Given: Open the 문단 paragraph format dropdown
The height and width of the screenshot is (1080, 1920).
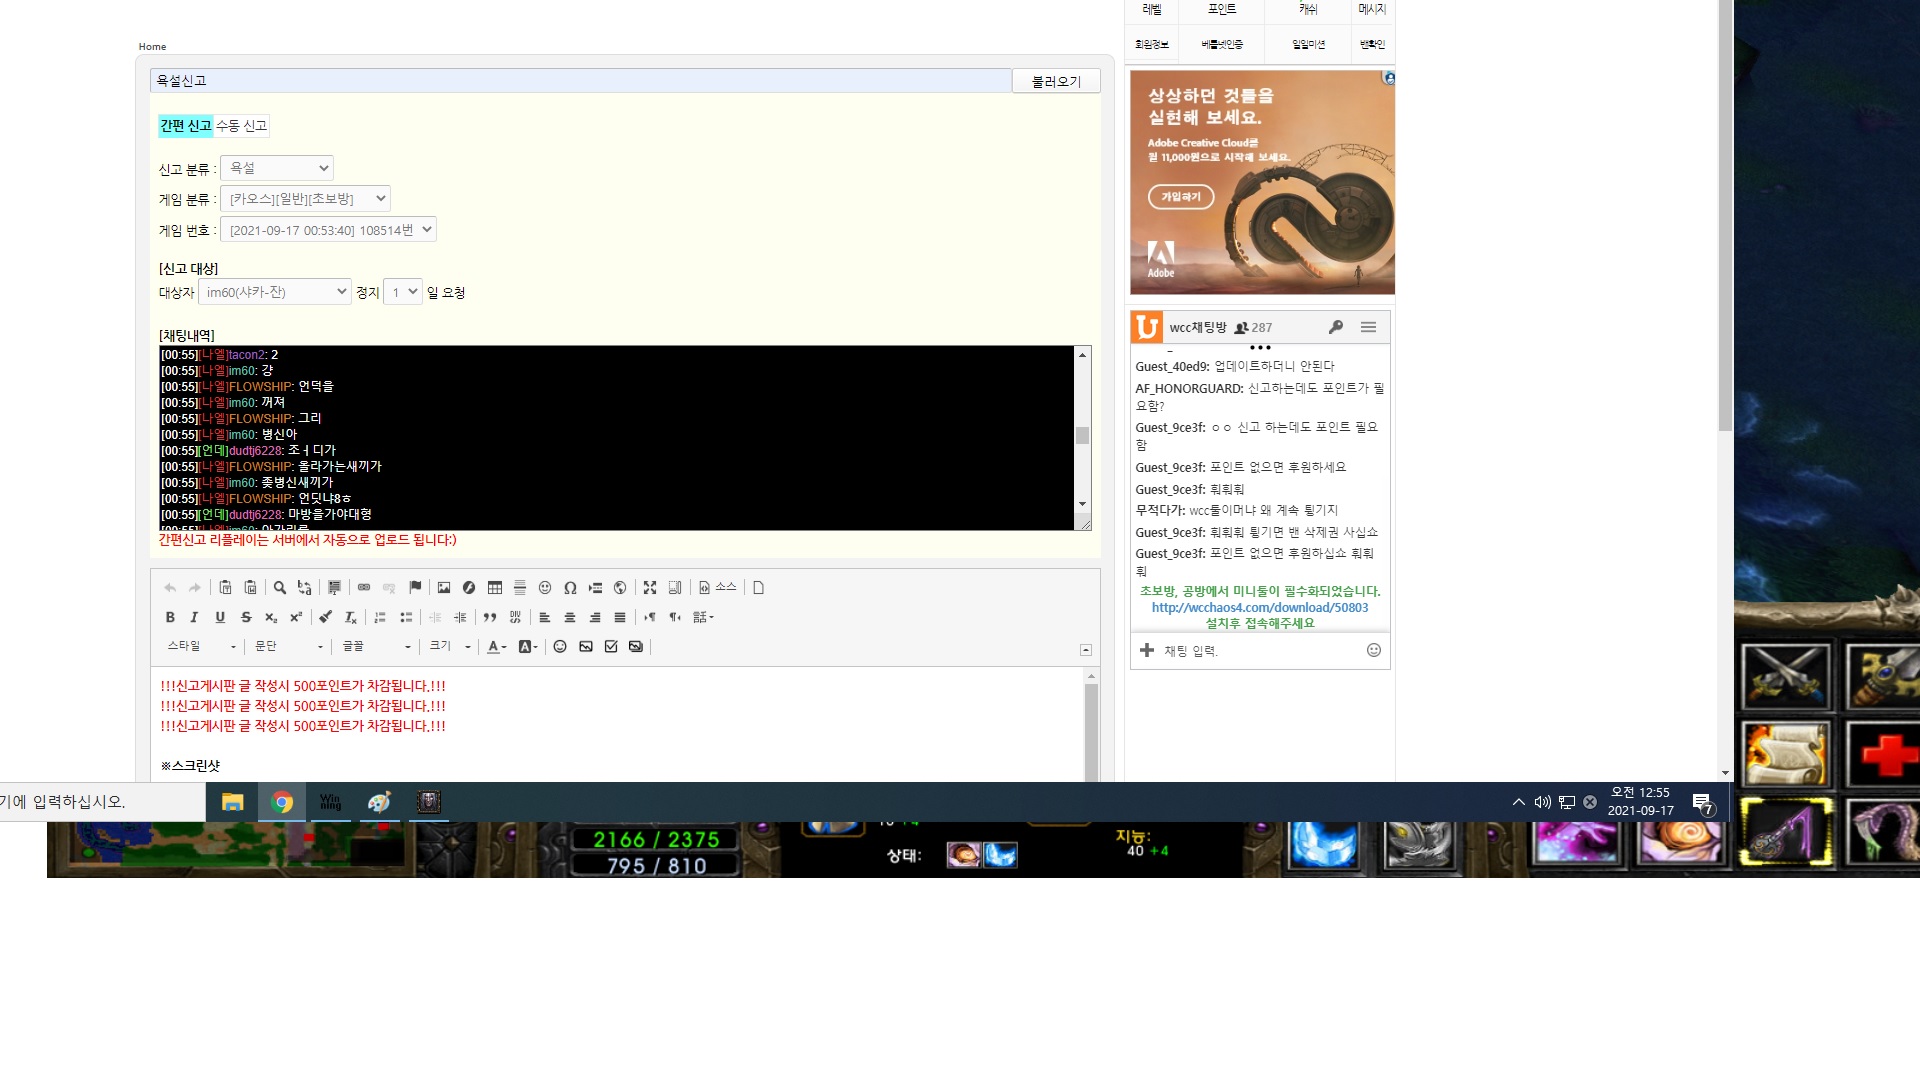Looking at the screenshot, I should pyautogui.click(x=289, y=647).
